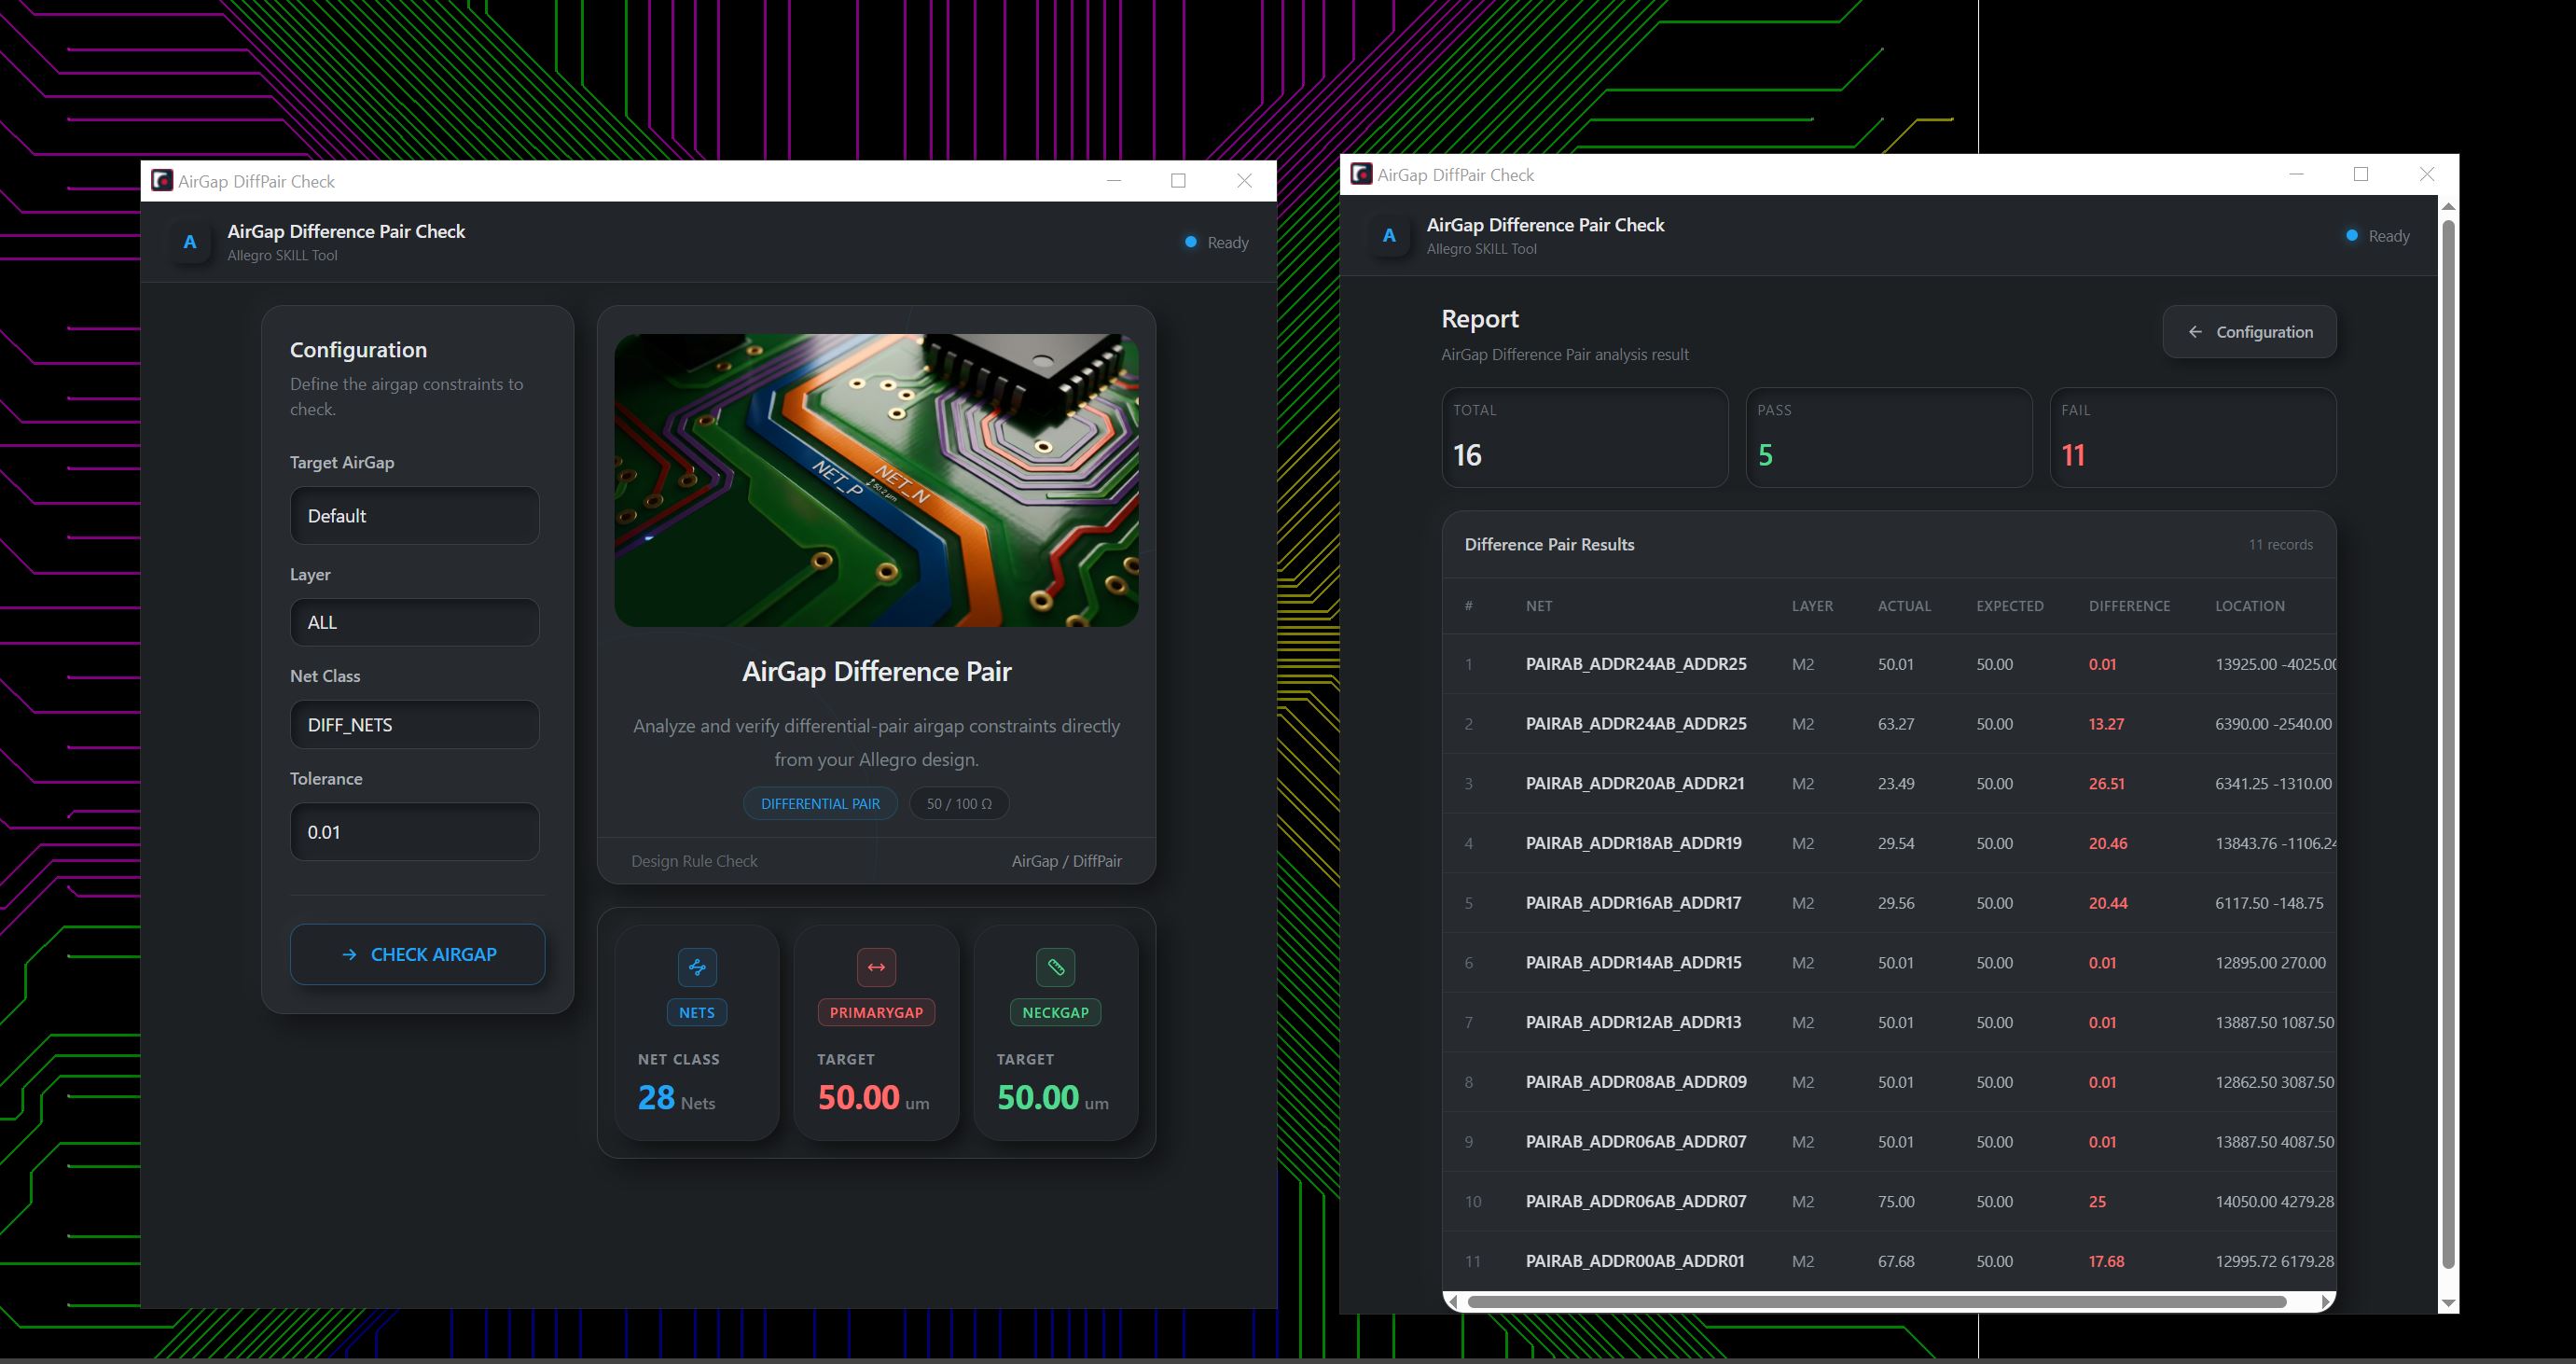Select row 3 PAIRAB_ADDR20AB_ADDR21
Screen dimensions: 2576x1364
(x=1889, y=783)
